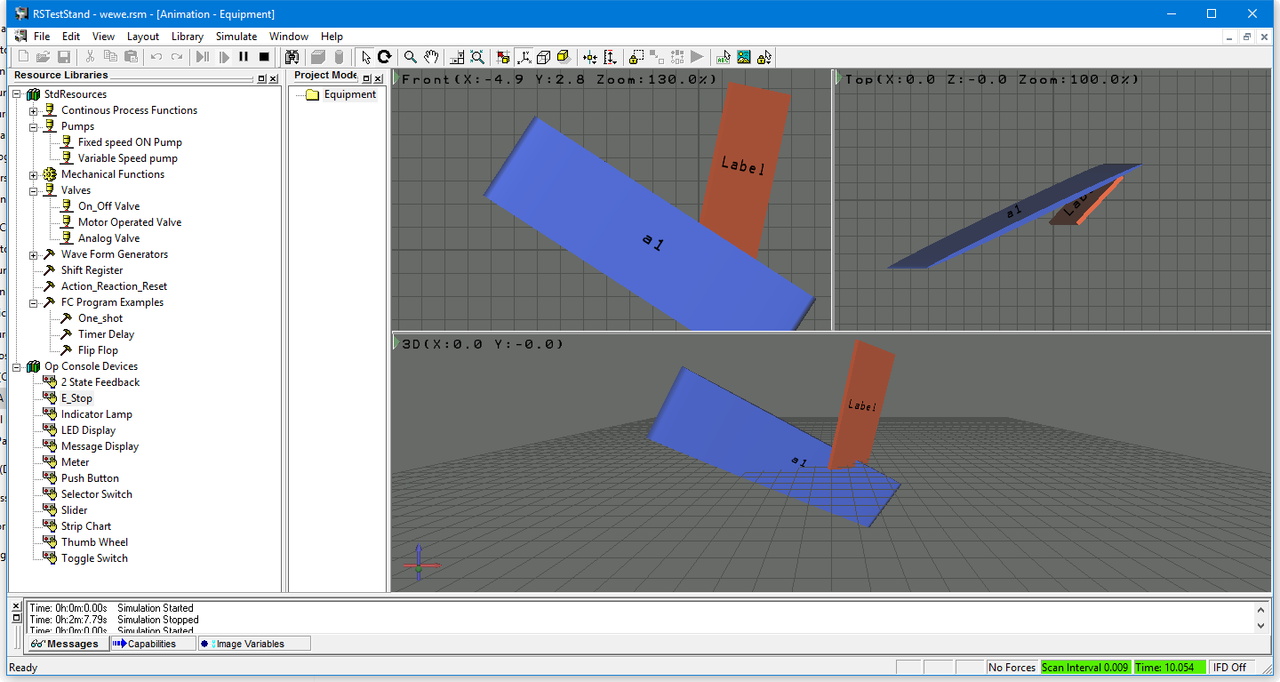Select the E_Stop console device
1280x682 pixels.
tap(77, 398)
